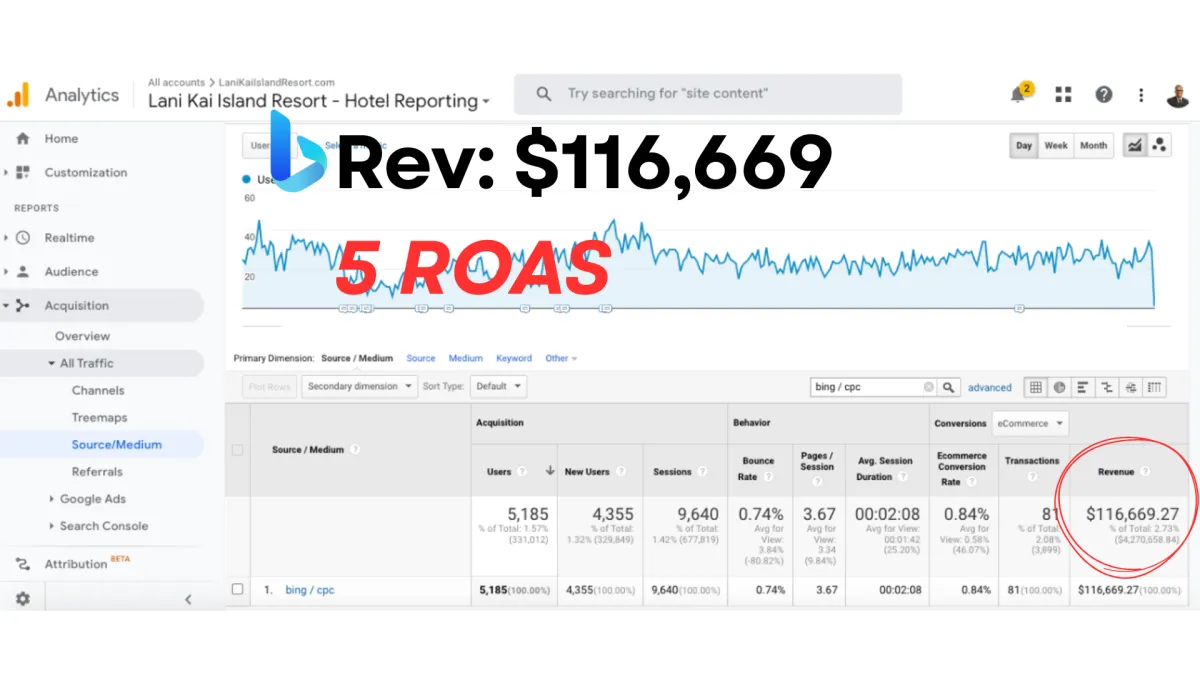Select the data table view icon
The width and height of the screenshot is (1200, 675).
click(1035, 387)
